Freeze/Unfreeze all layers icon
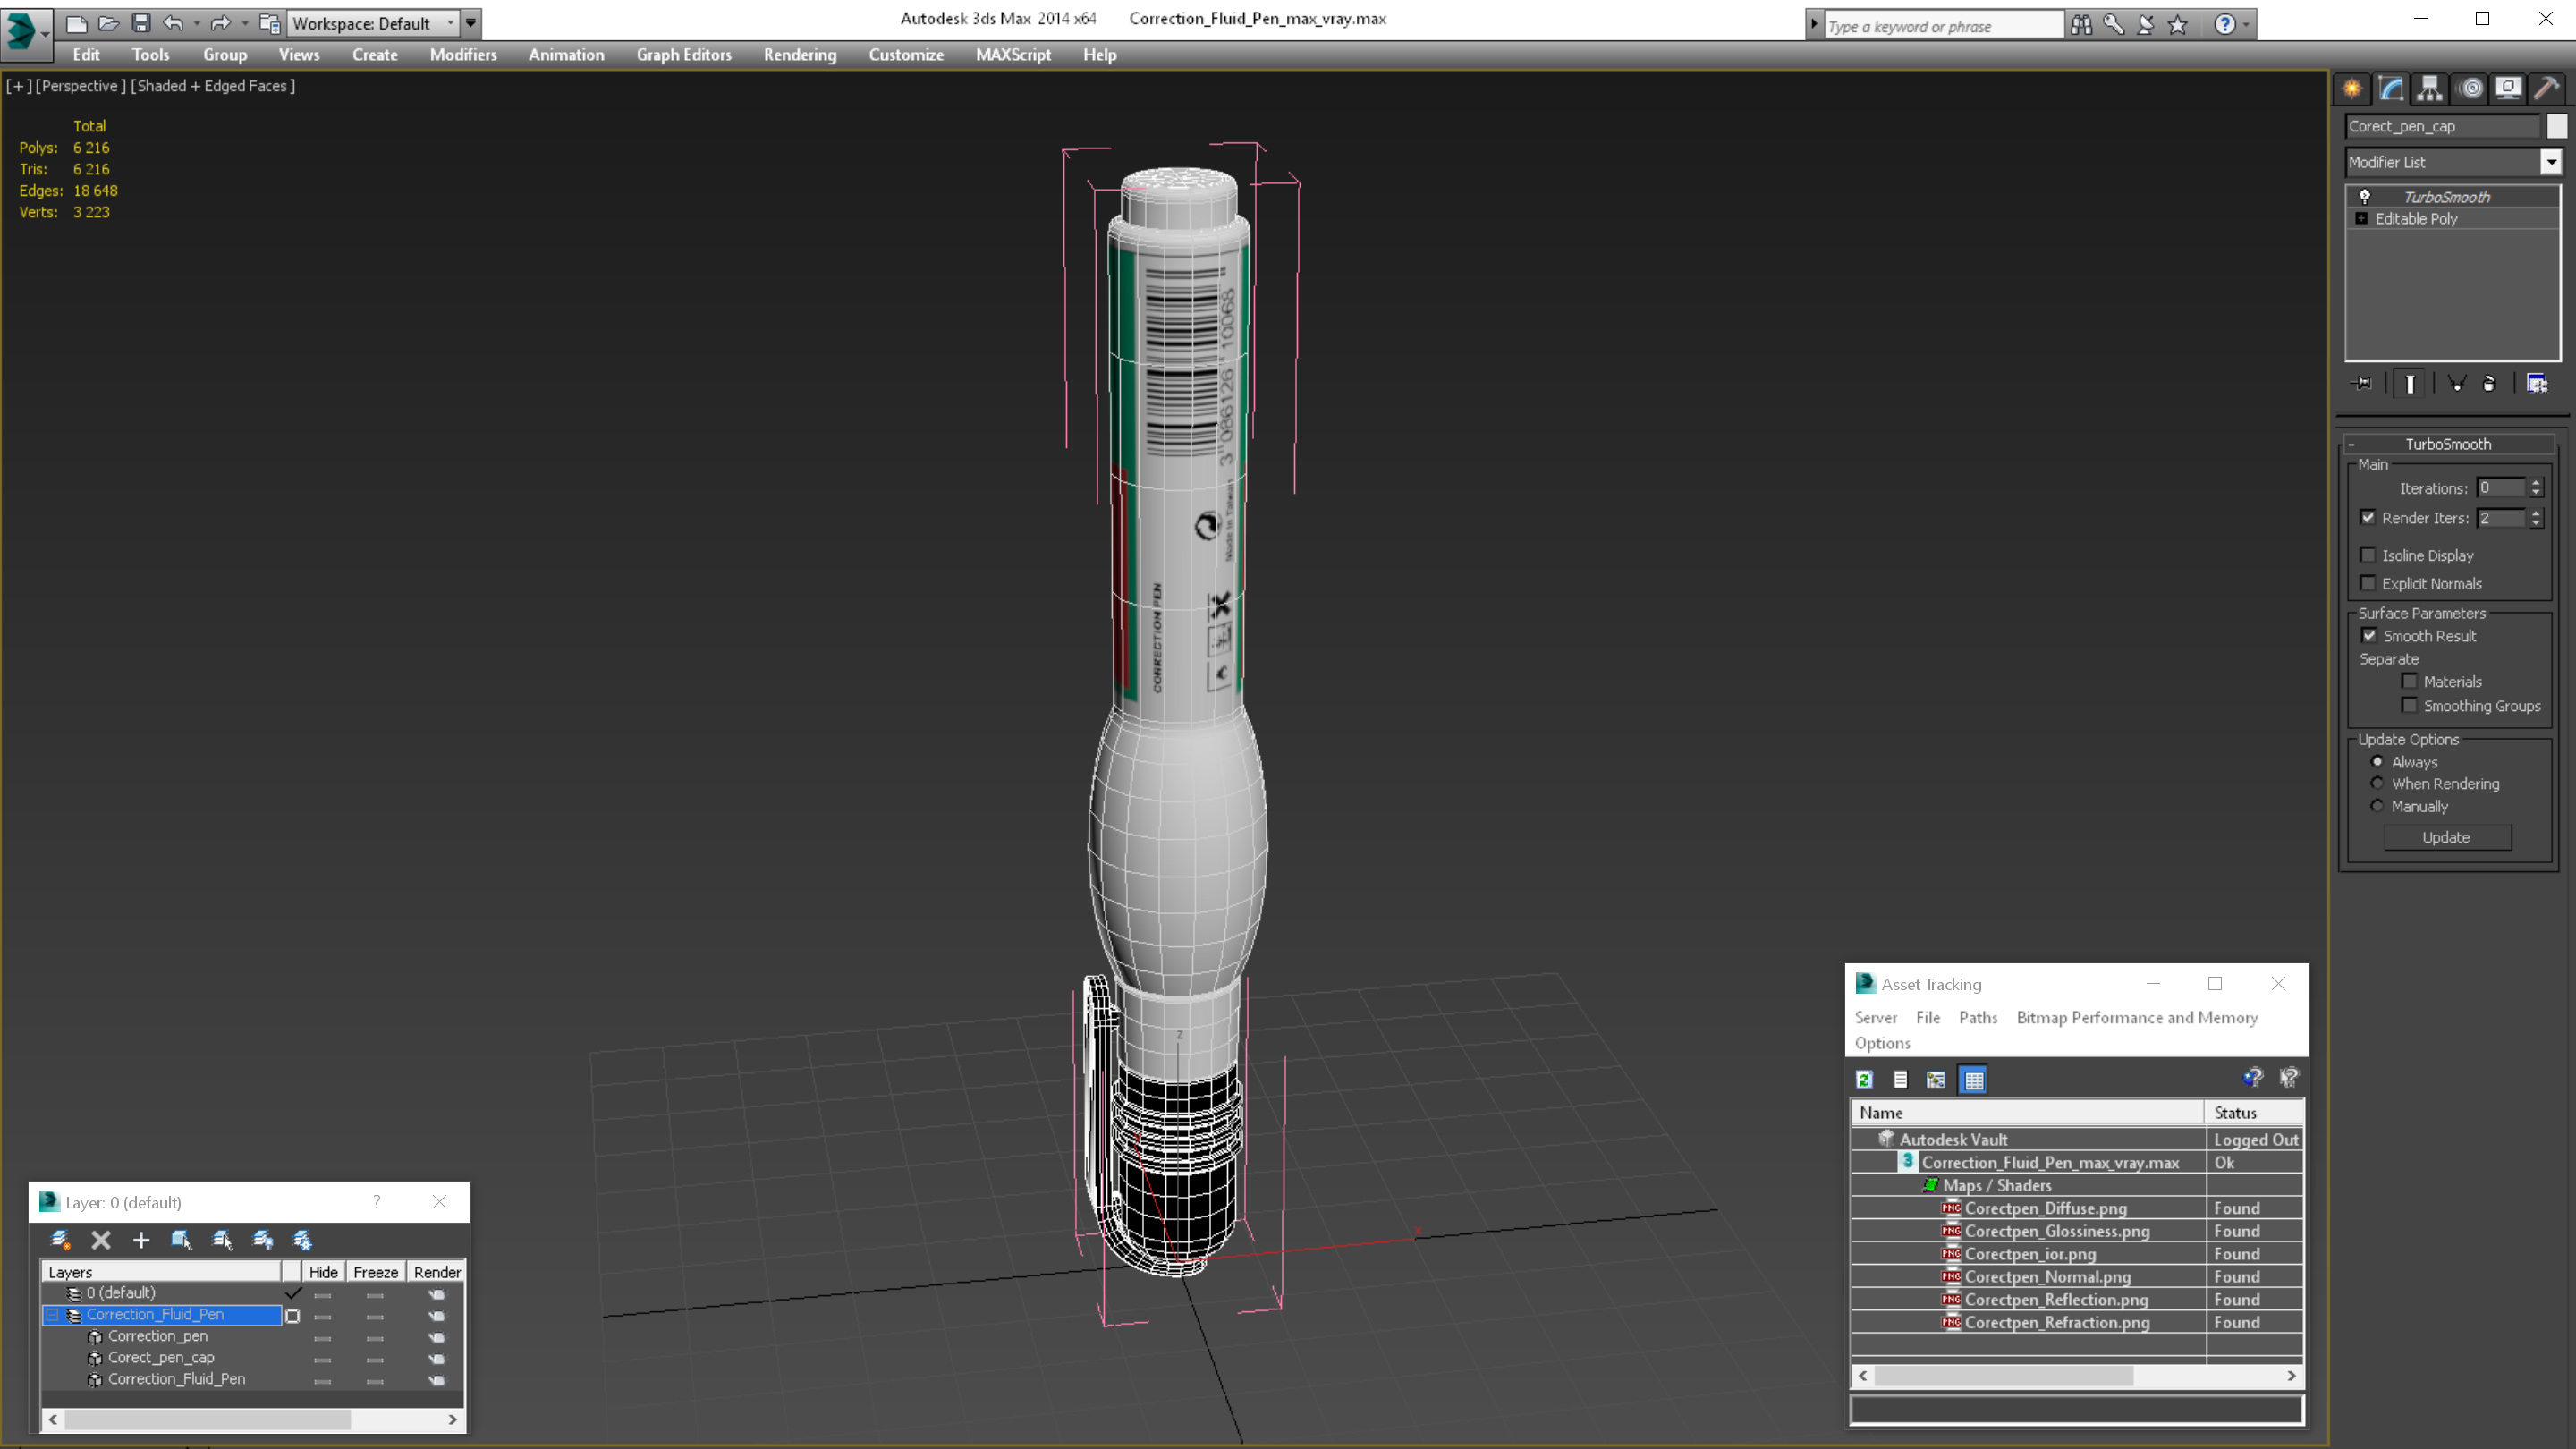Viewport: 2576px width, 1449px height. point(302,1240)
